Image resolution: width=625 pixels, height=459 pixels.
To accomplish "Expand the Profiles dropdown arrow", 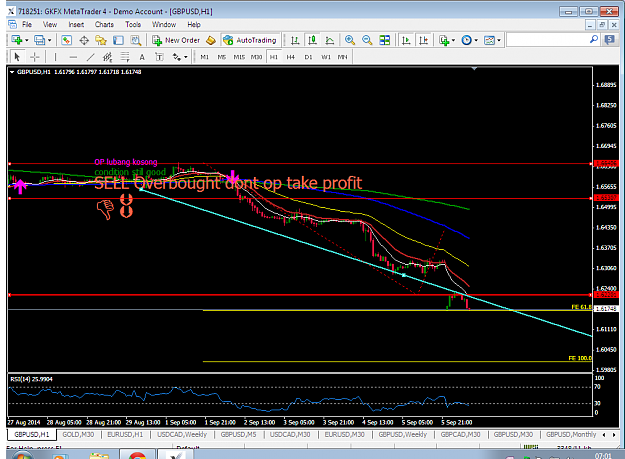I will pyautogui.click(x=49, y=40).
